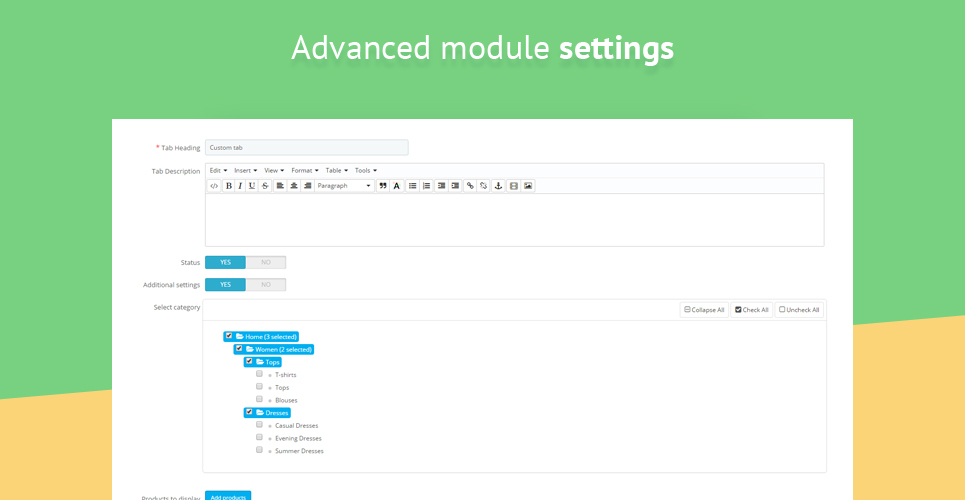This screenshot has height=500, width=965.
Task: Insert an anchor in the description
Action: [499, 185]
